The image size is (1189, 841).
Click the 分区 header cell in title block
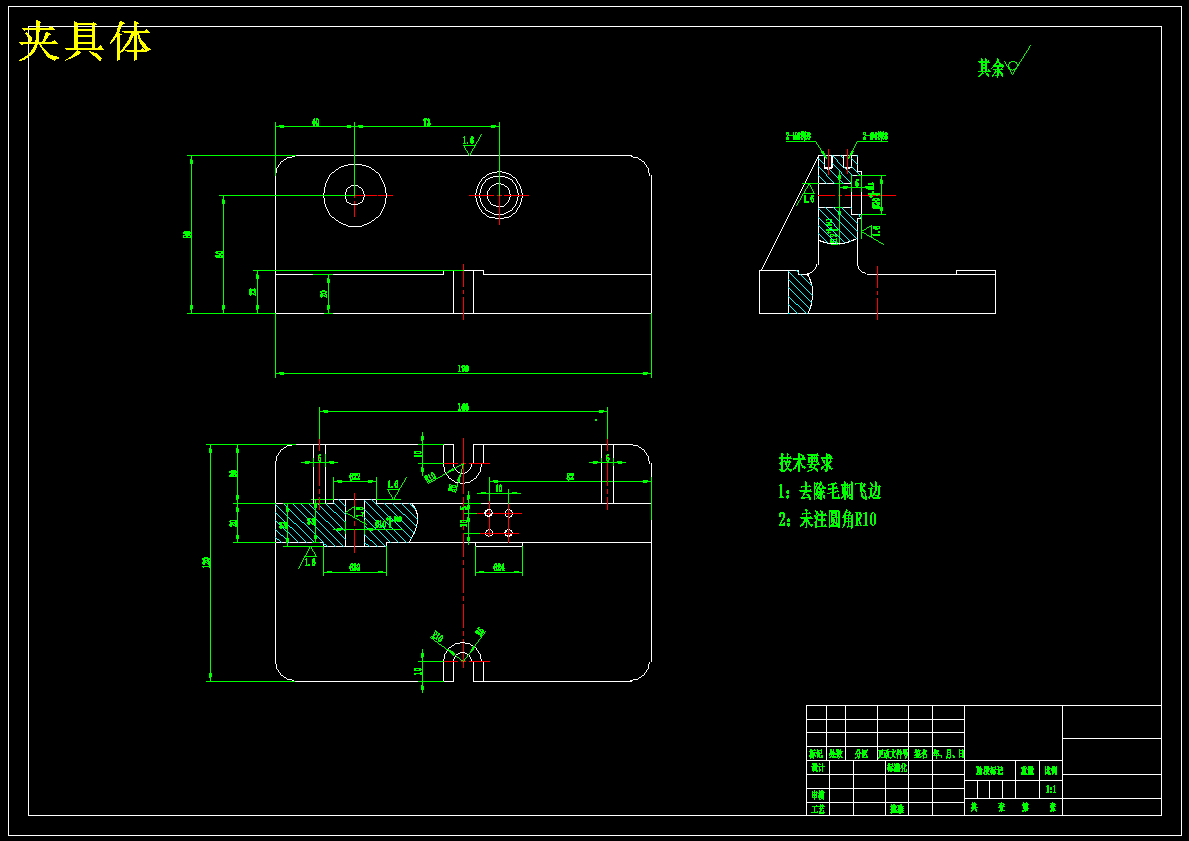tap(861, 755)
